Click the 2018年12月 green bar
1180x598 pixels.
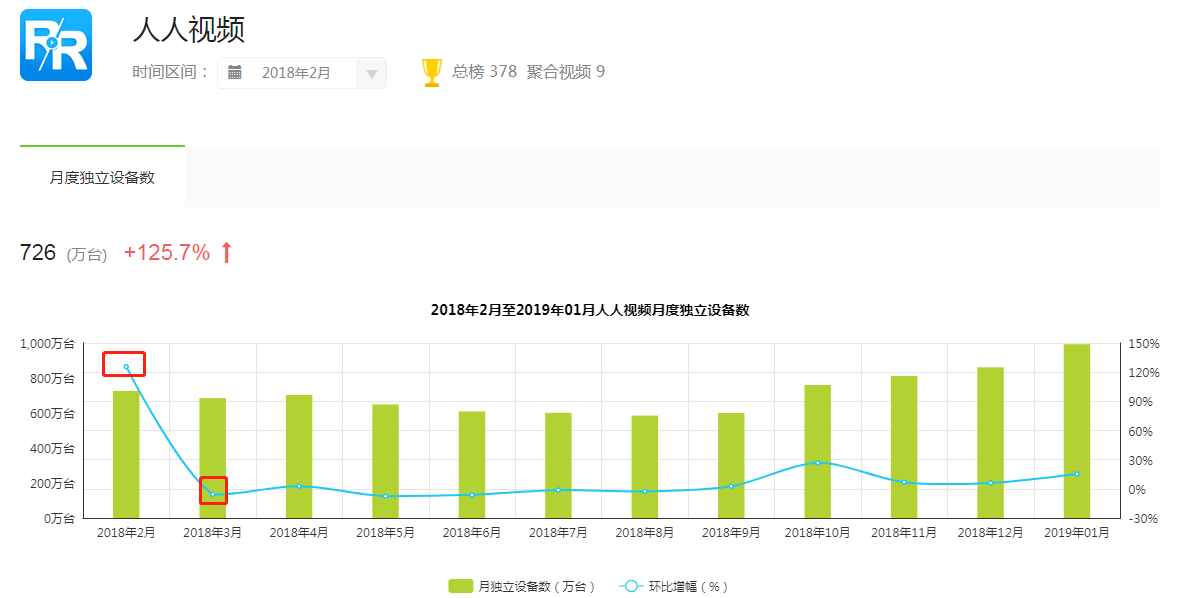[990, 442]
